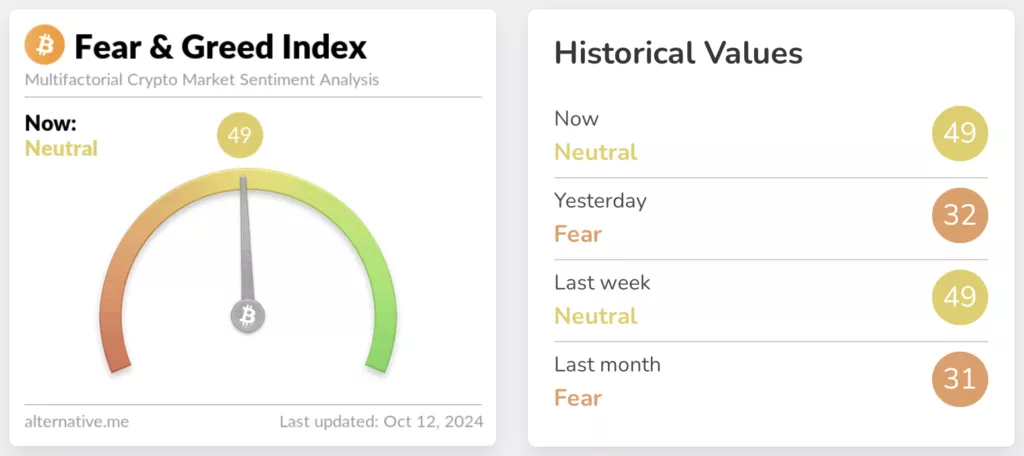Click the grey Bitcoin icon at gauge pivot
The image size is (1024, 456).
coord(248,316)
